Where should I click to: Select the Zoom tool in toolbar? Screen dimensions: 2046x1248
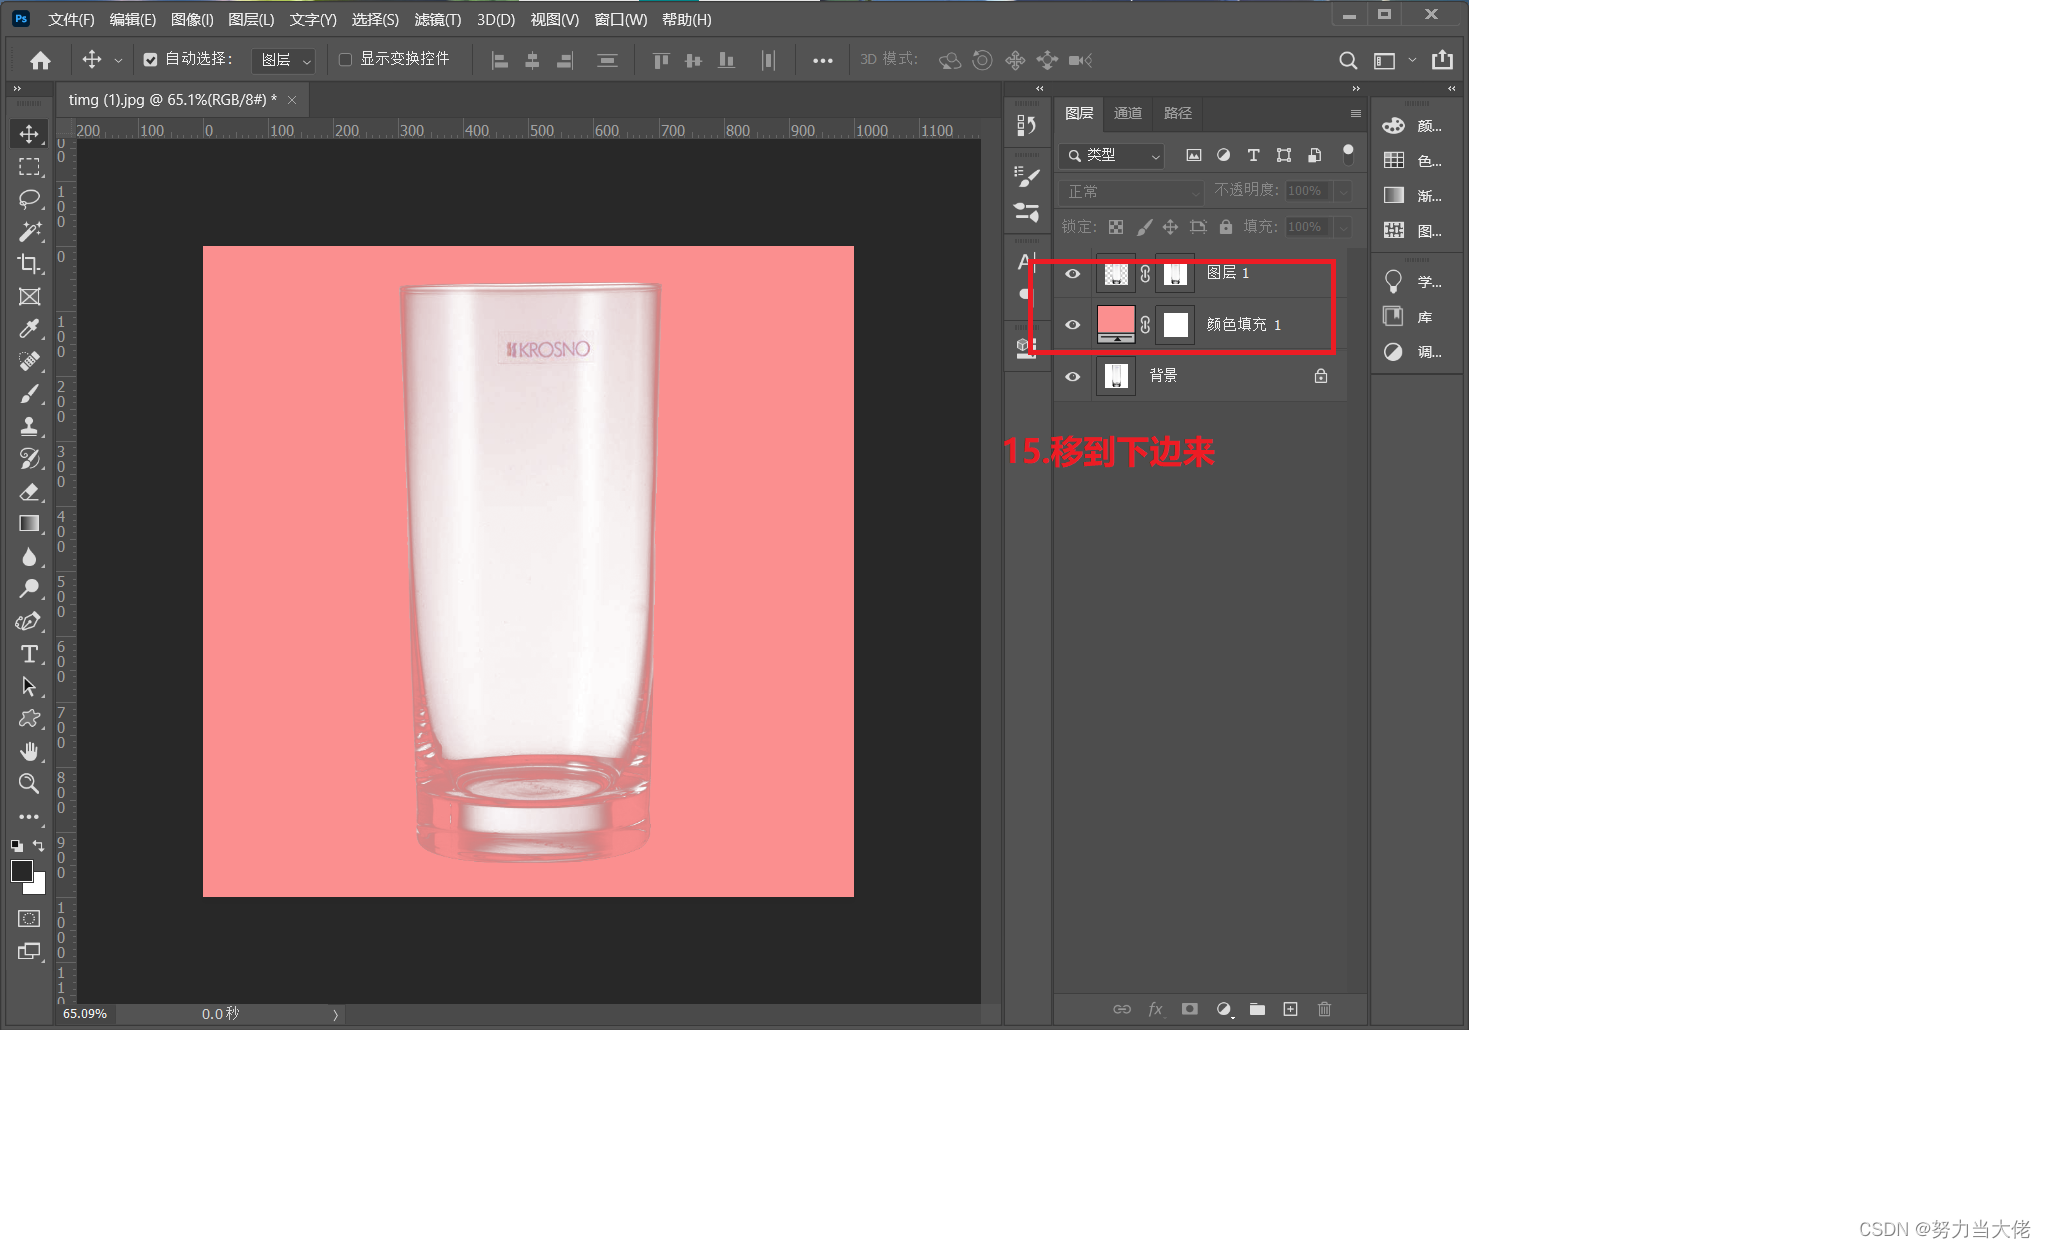[x=29, y=784]
